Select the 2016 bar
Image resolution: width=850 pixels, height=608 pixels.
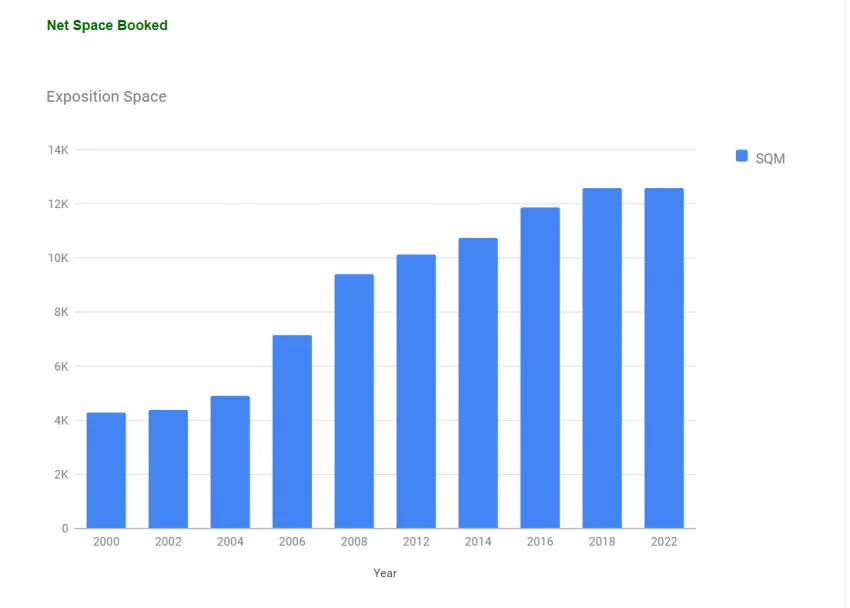tap(540, 367)
